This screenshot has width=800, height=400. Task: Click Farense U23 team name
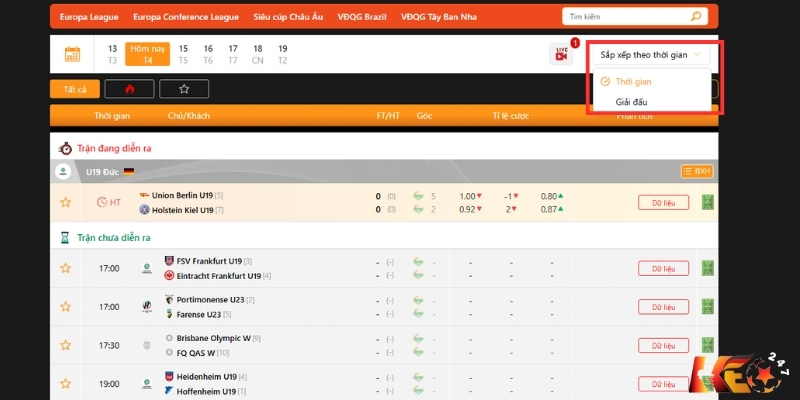(199, 314)
